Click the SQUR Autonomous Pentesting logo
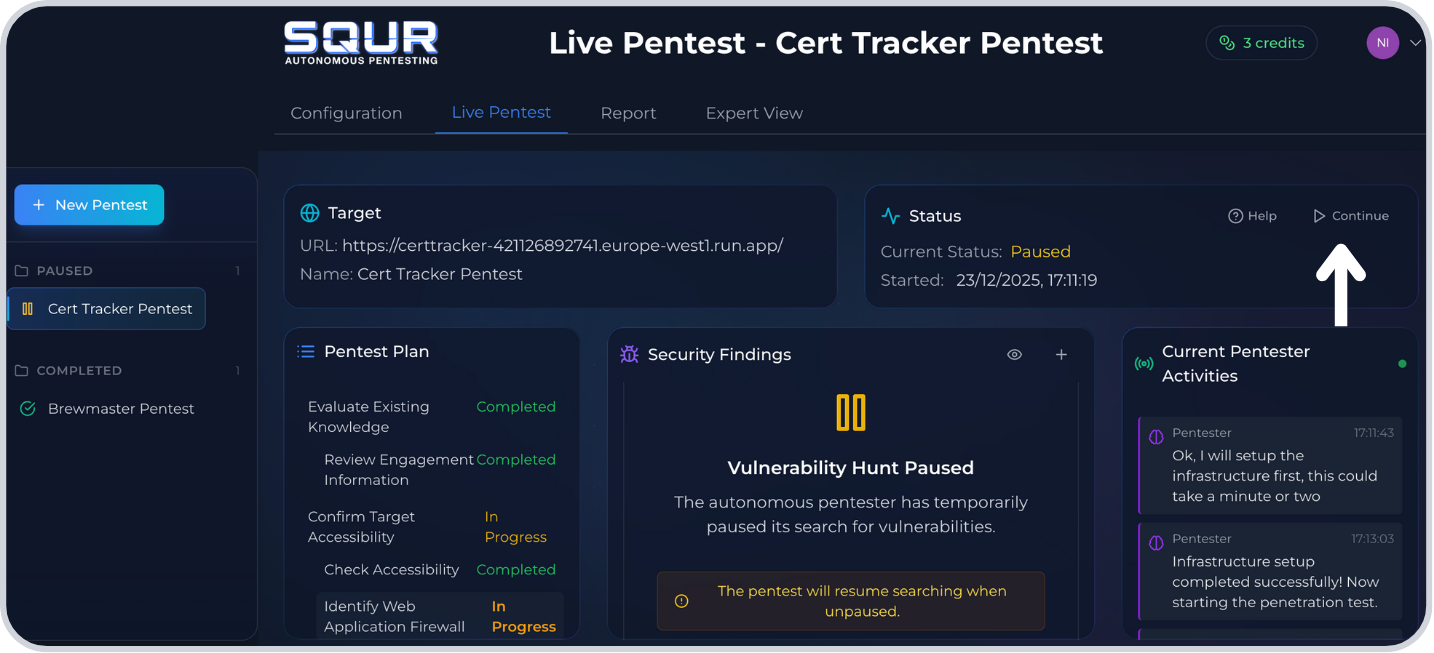The width and height of the screenshot is (1434, 653). tap(361, 43)
